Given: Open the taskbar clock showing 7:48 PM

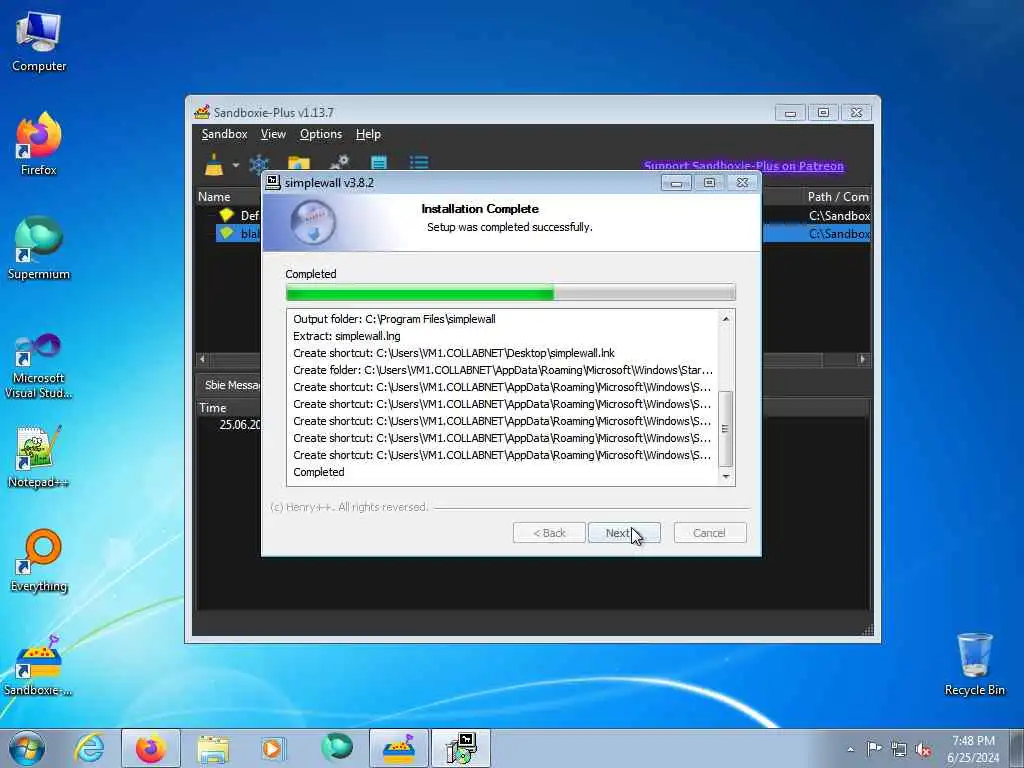Looking at the screenshot, I should 973,749.
